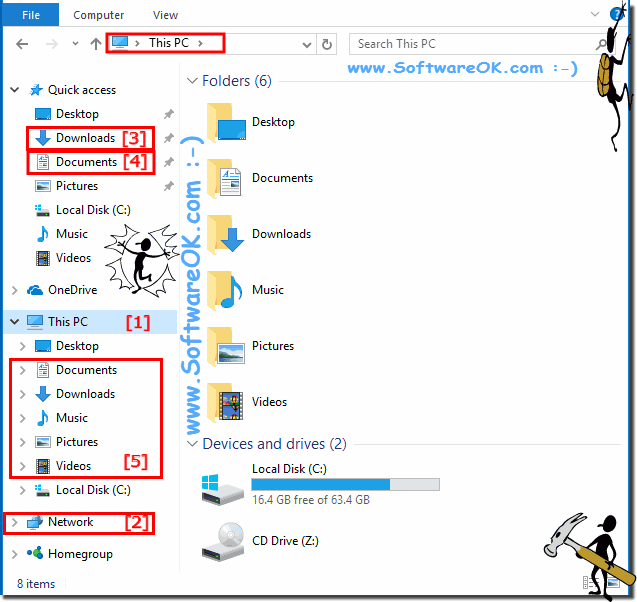
Task: Open the File ribbon tab
Action: (31, 15)
